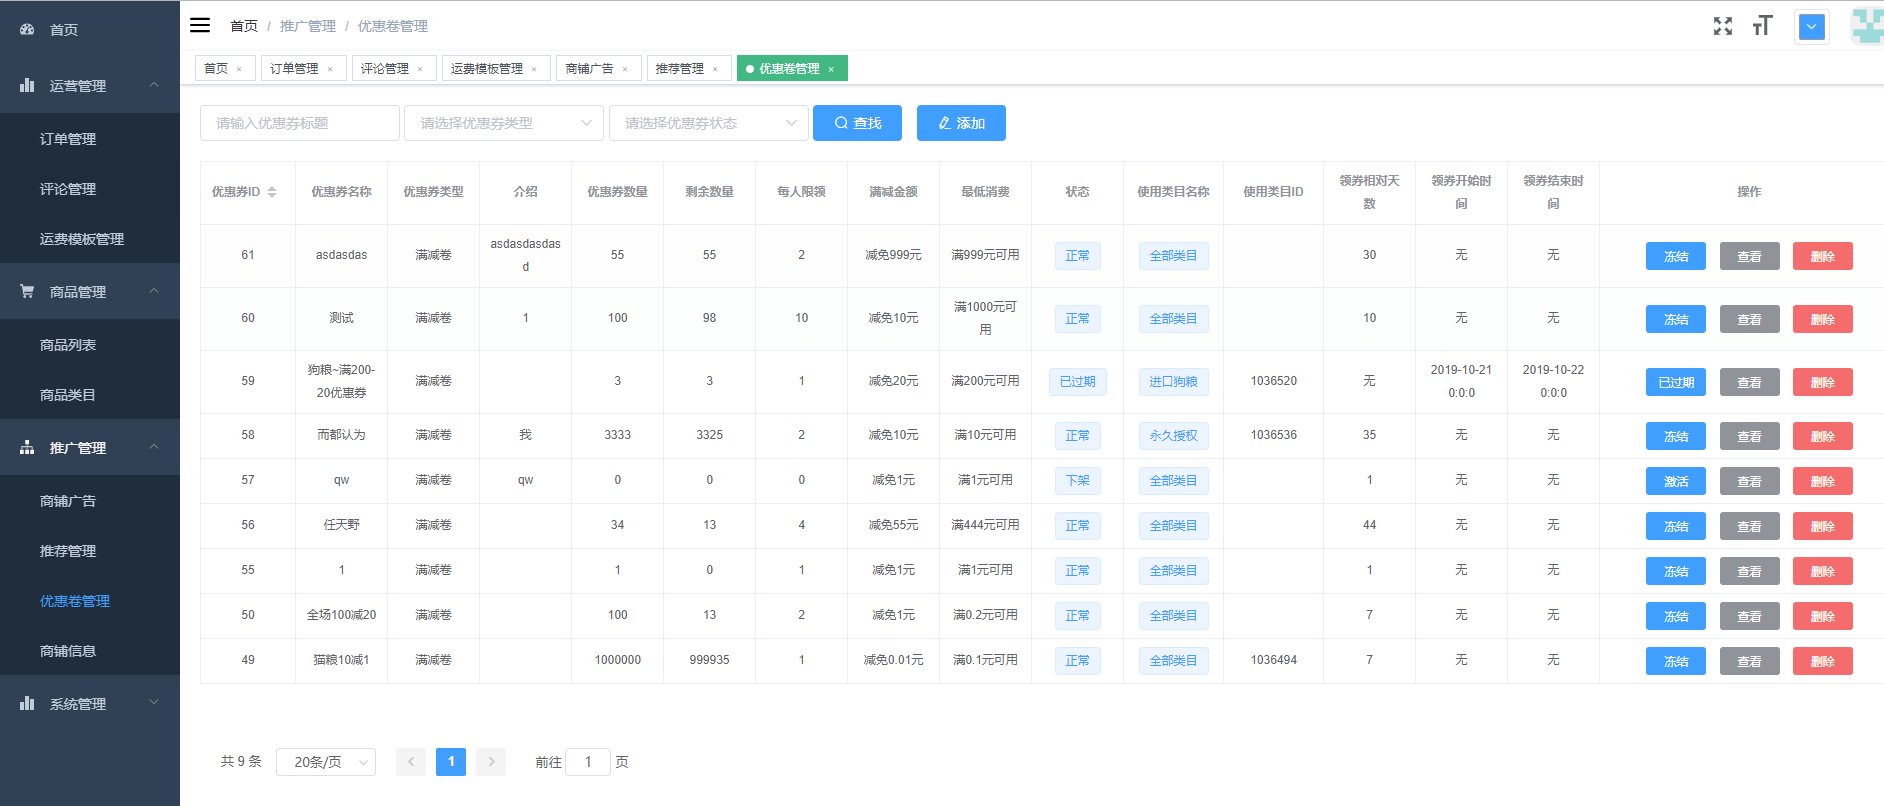Open the font size icon
The height and width of the screenshot is (806, 1884).
point(1762,26)
